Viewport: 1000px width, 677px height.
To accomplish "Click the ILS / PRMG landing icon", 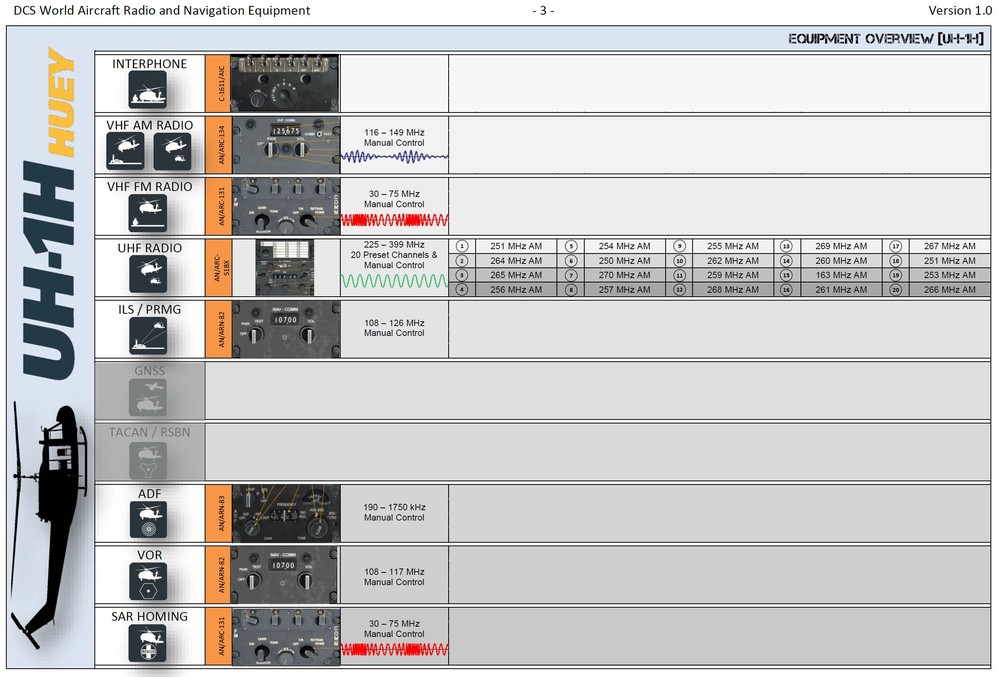I will (147, 335).
